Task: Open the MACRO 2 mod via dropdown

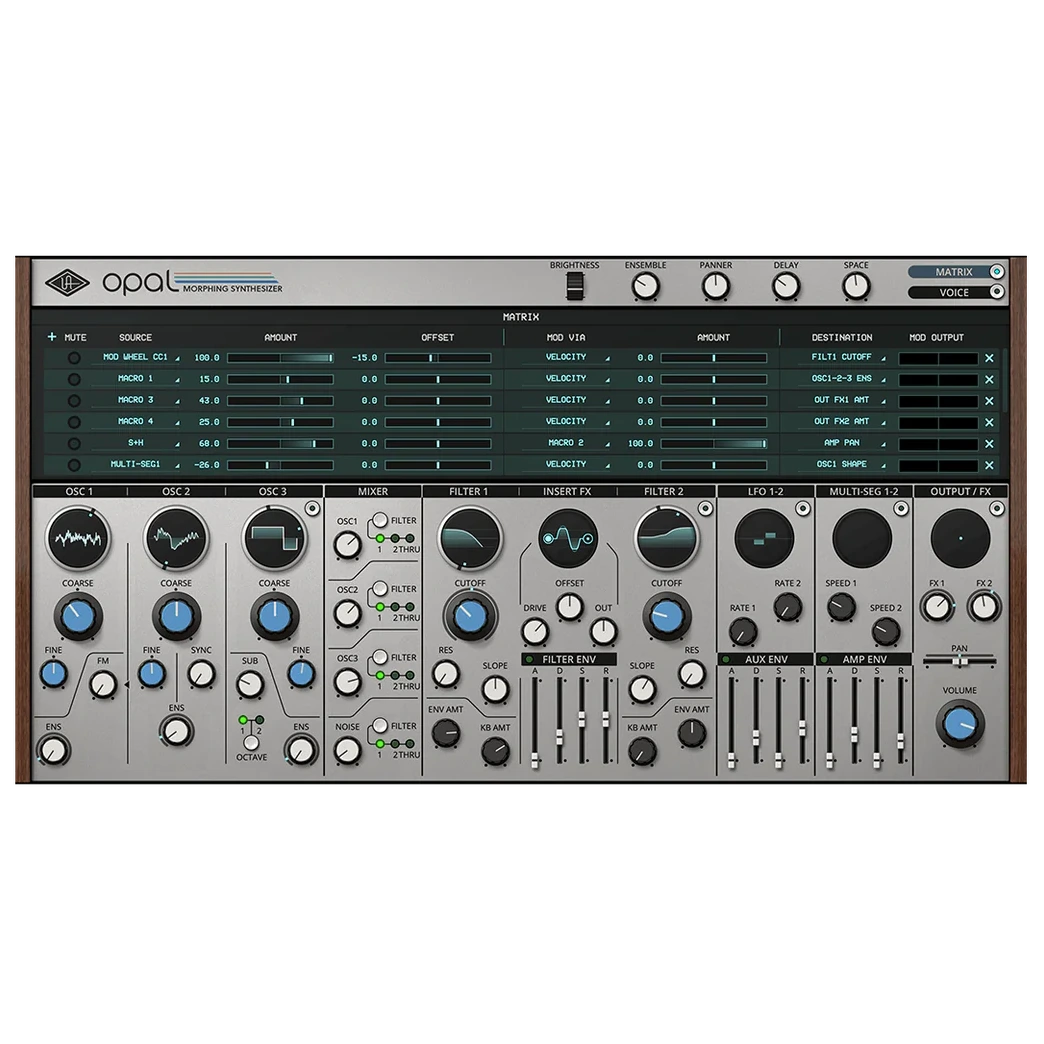Action: [x=571, y=443]
